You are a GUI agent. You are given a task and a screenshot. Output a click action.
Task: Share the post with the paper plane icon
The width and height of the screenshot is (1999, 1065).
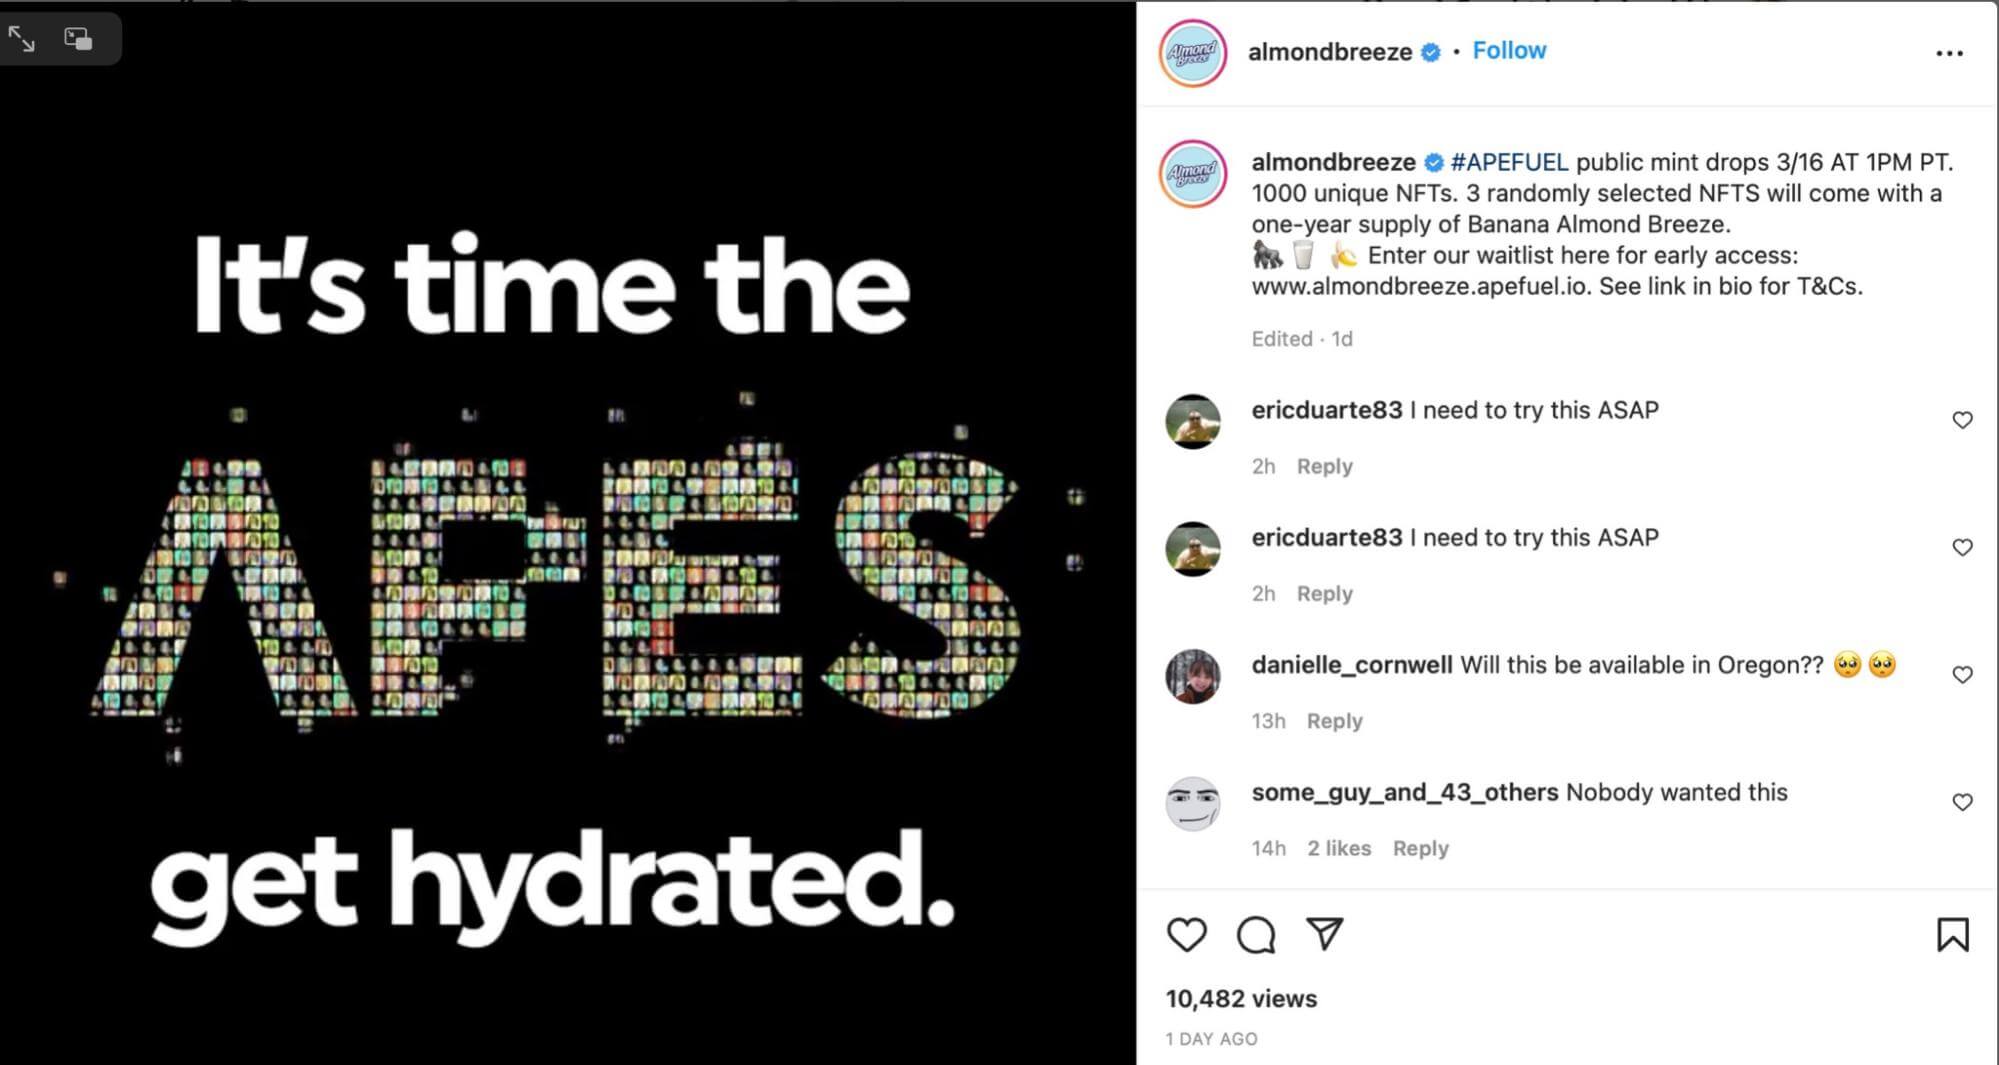(x=1324, y=934)
